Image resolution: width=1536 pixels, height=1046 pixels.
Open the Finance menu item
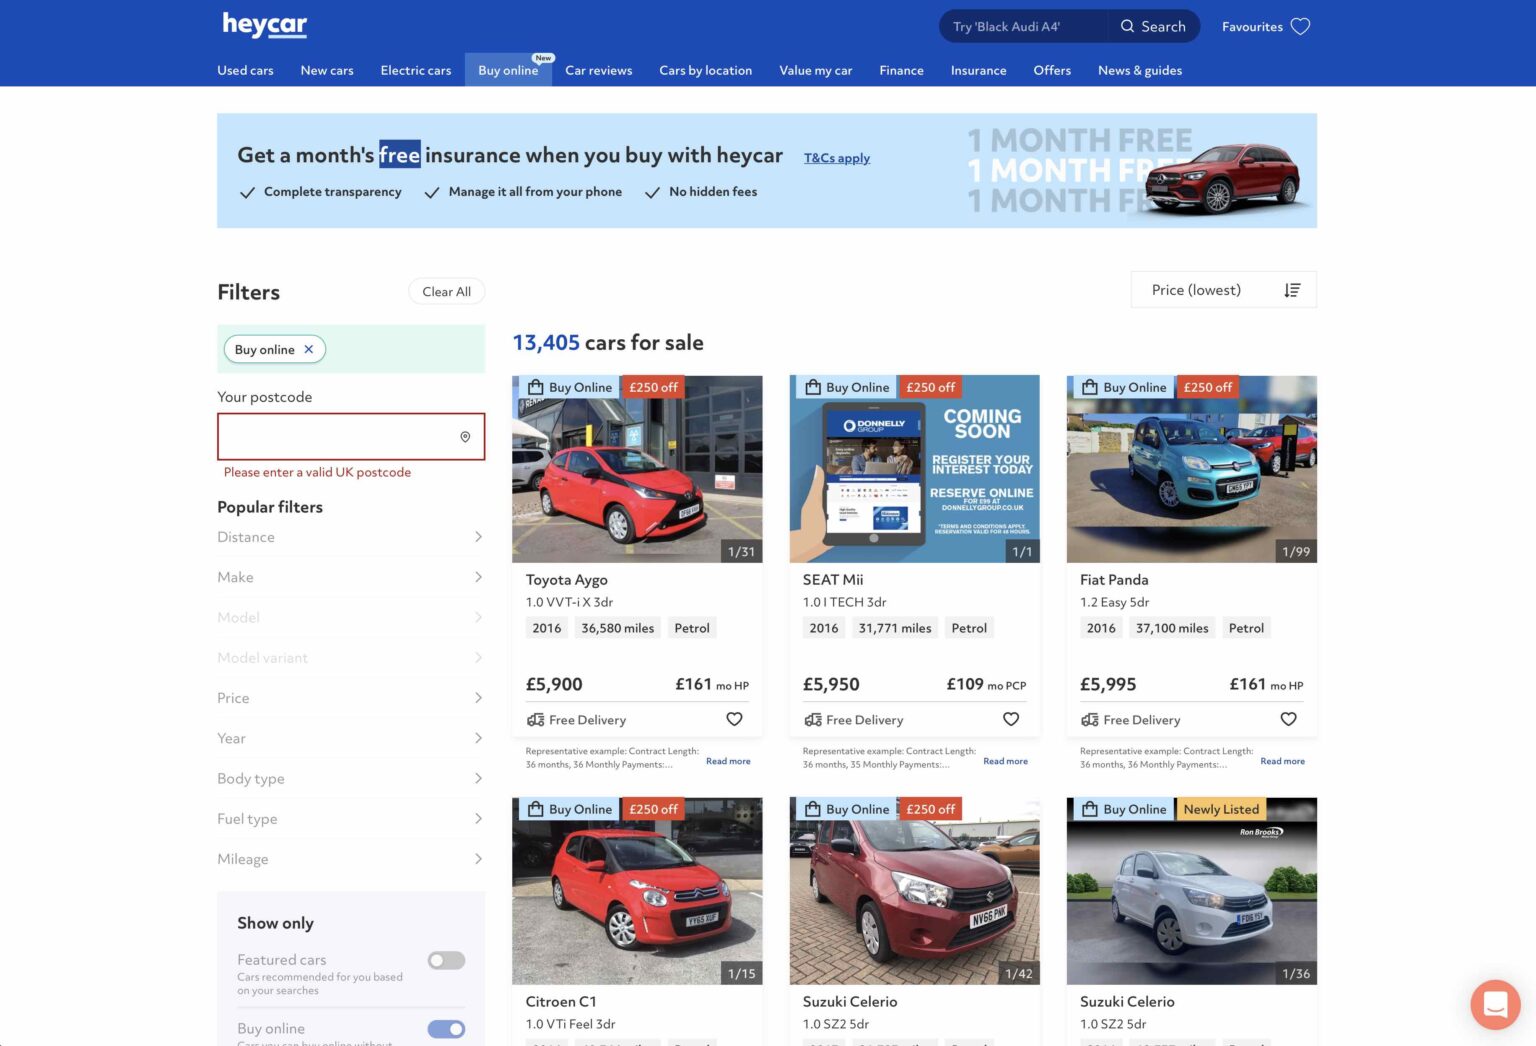tap(901, 70)
